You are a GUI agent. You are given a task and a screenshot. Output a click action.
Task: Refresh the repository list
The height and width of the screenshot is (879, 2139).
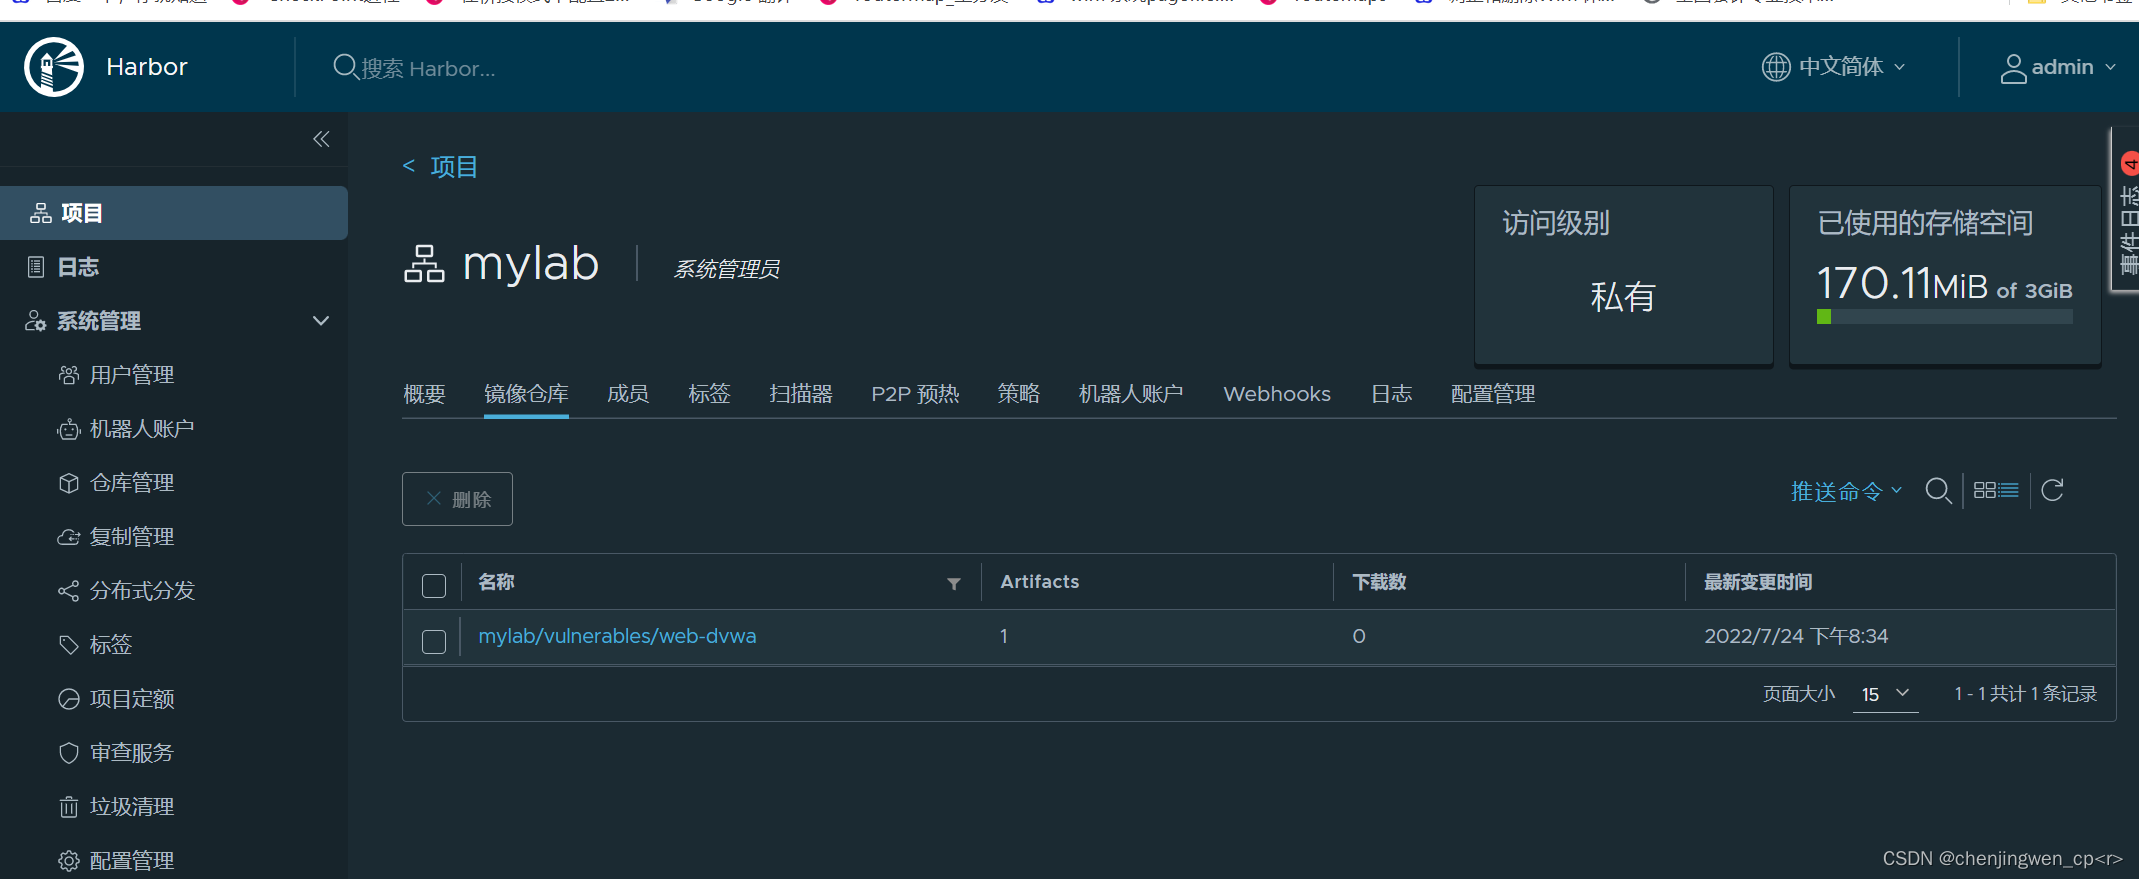(x=2052, y=490)
